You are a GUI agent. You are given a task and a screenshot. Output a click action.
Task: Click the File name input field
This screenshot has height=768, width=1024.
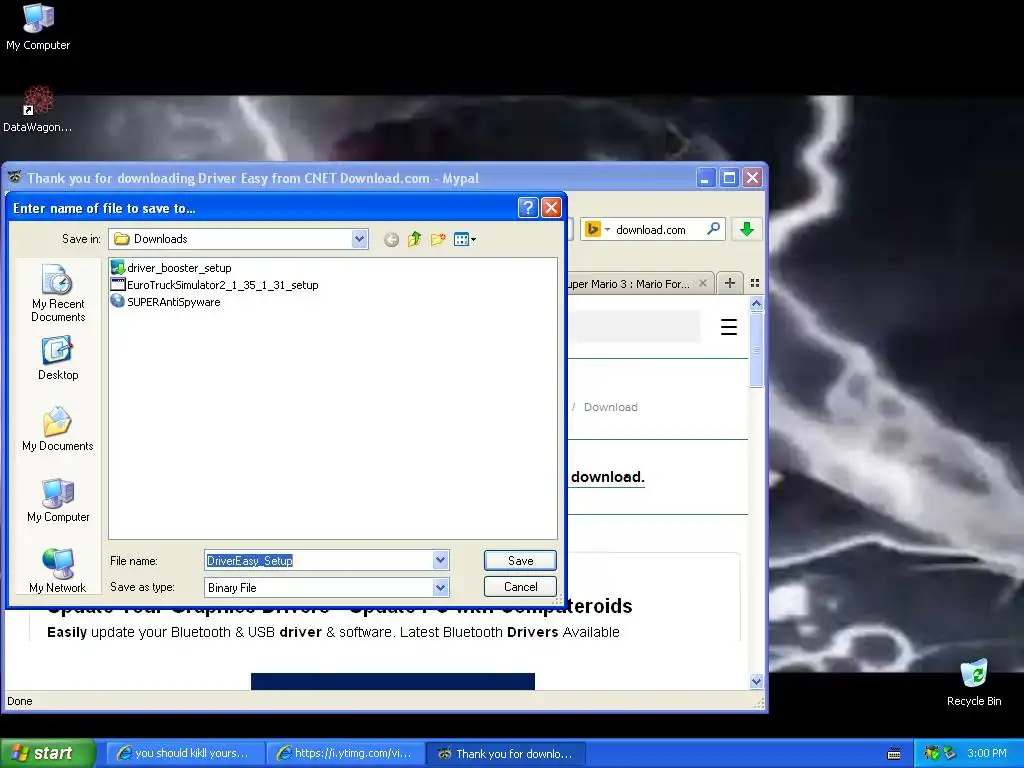(x=318, y=560)
